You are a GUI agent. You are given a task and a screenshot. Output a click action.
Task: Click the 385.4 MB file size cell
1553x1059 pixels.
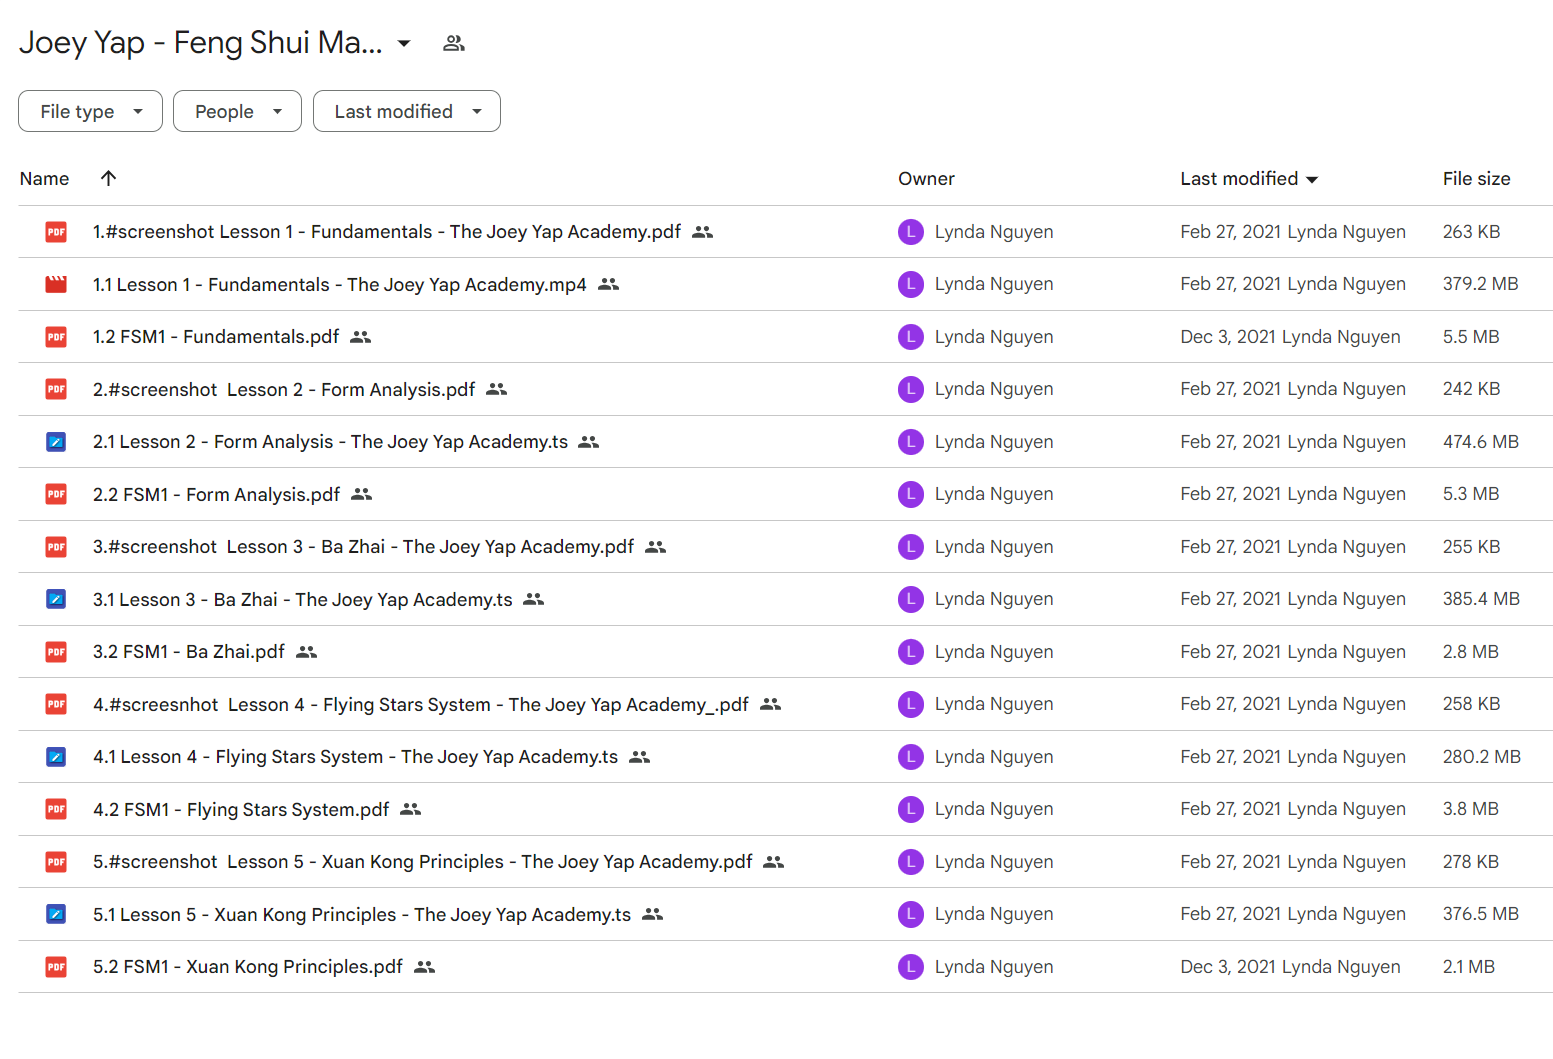click(x=1481, y=599)
